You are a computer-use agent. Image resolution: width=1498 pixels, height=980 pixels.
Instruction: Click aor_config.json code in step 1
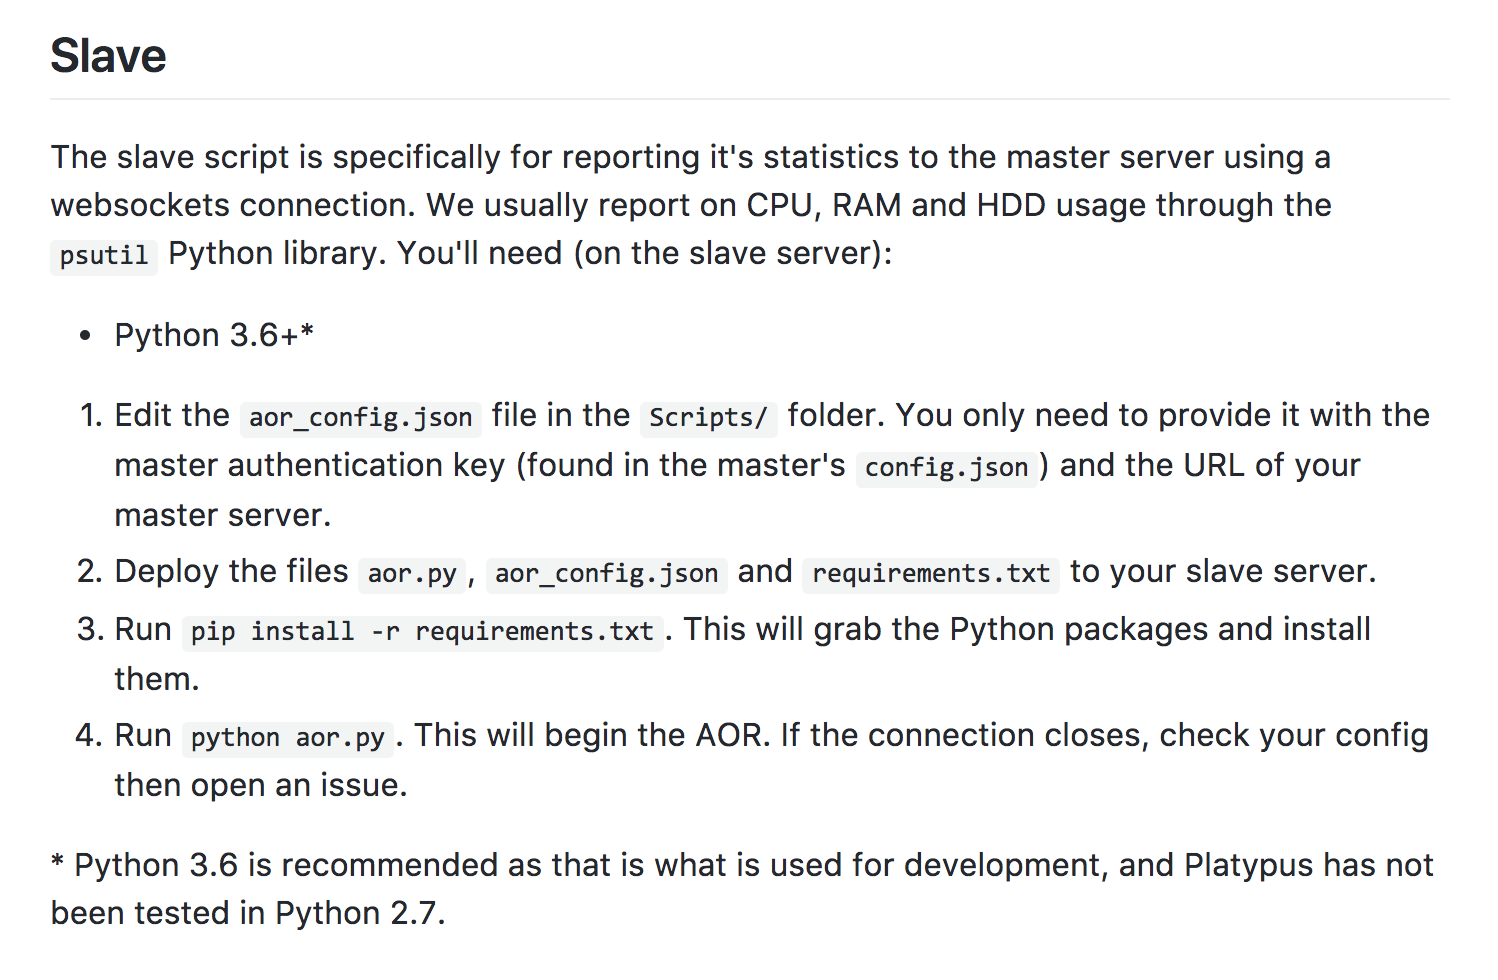coord(360,417)
